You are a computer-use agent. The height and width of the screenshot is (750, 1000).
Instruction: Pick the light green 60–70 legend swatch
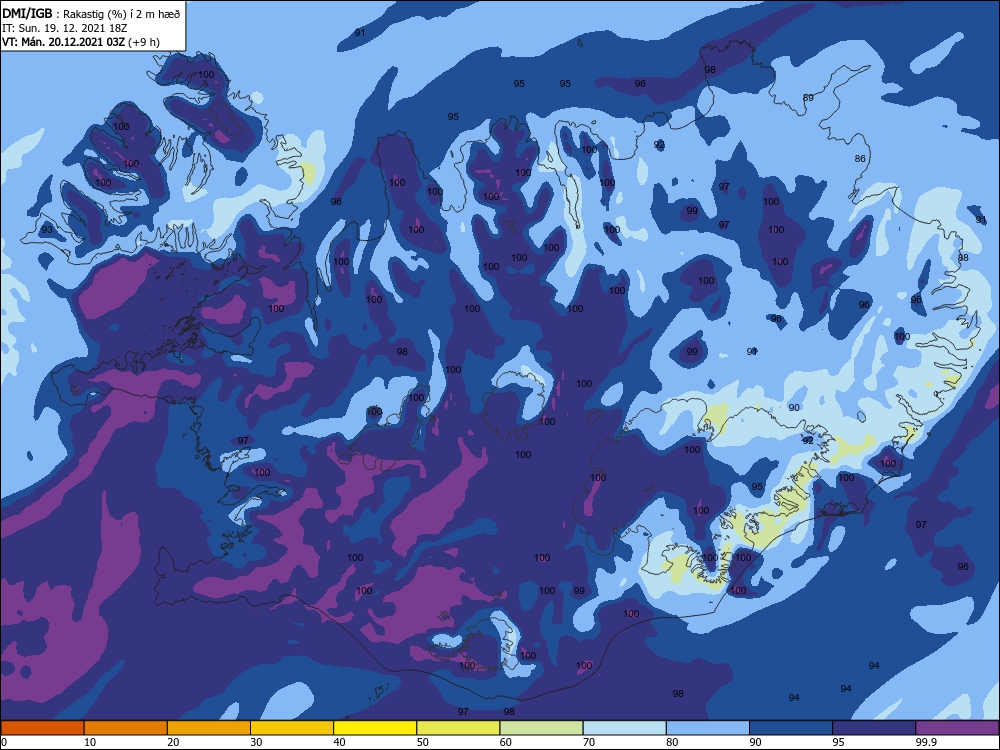[541, 728]
